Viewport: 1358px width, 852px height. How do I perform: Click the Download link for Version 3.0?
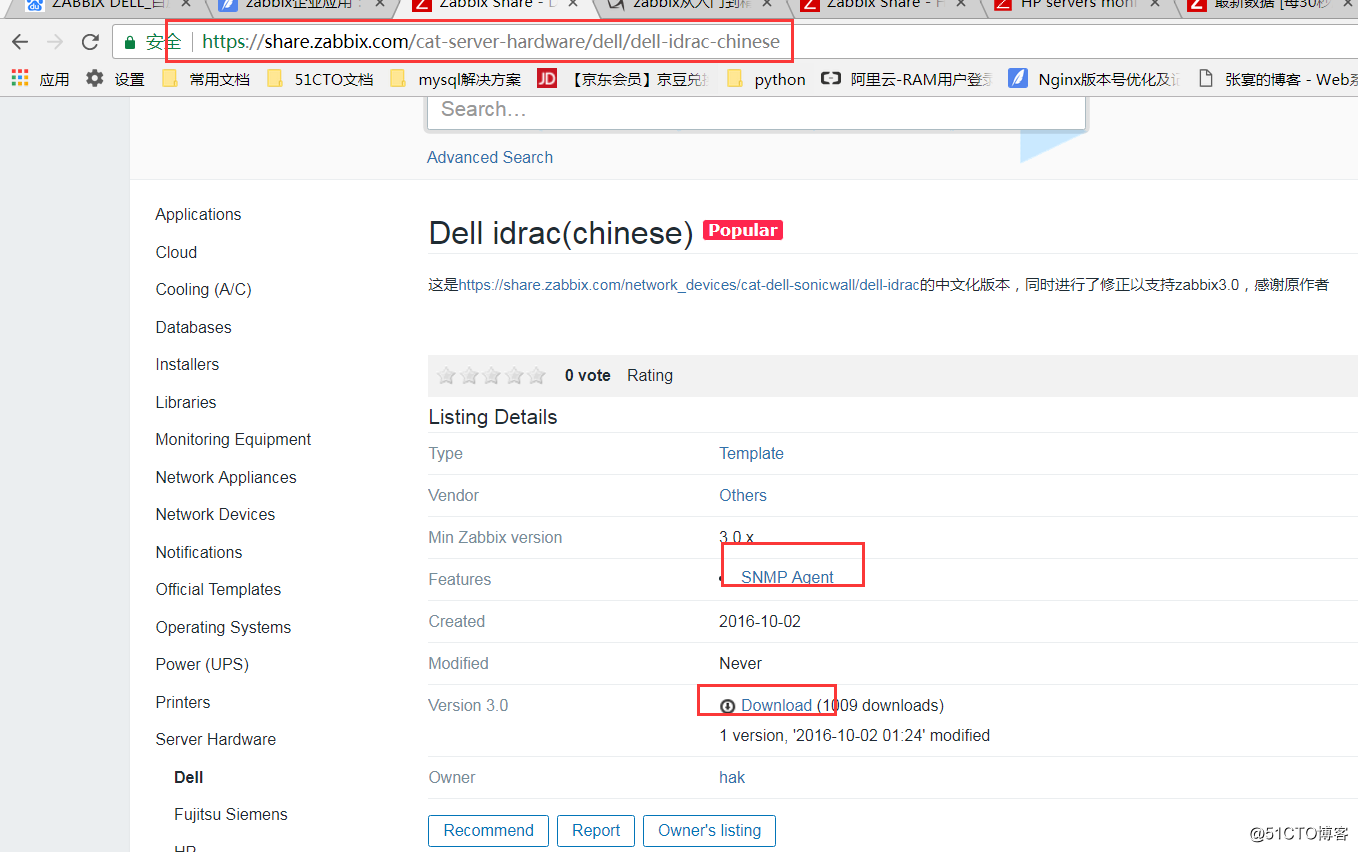[x=776, y=705]
